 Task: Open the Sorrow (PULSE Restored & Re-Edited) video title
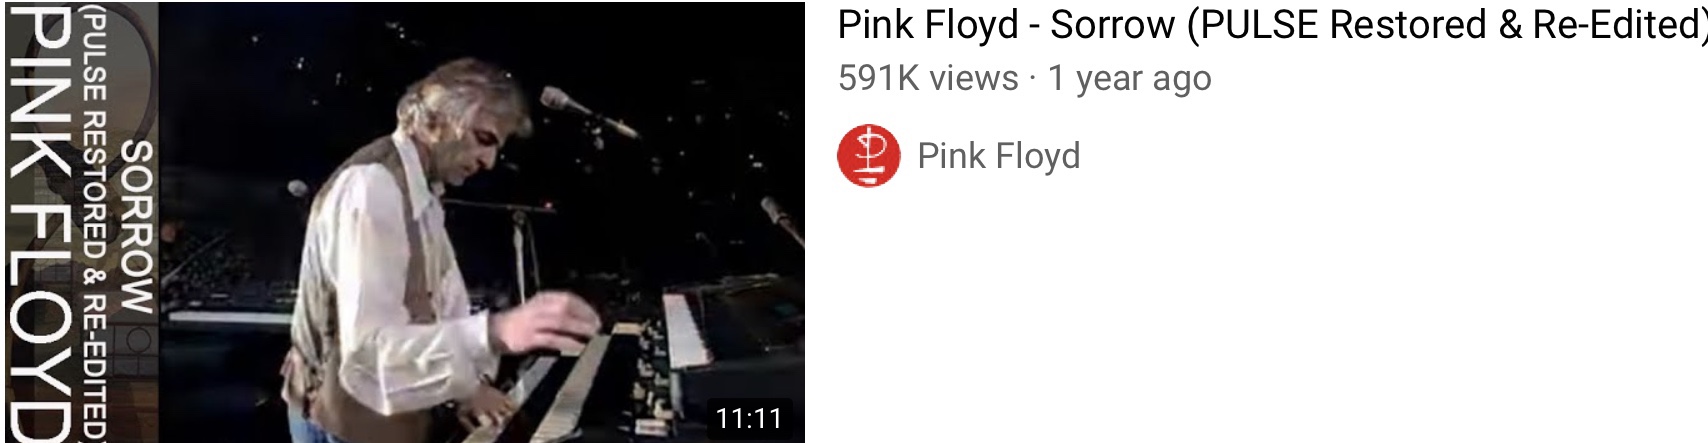pyautogui.click(x=1272, y=25)
